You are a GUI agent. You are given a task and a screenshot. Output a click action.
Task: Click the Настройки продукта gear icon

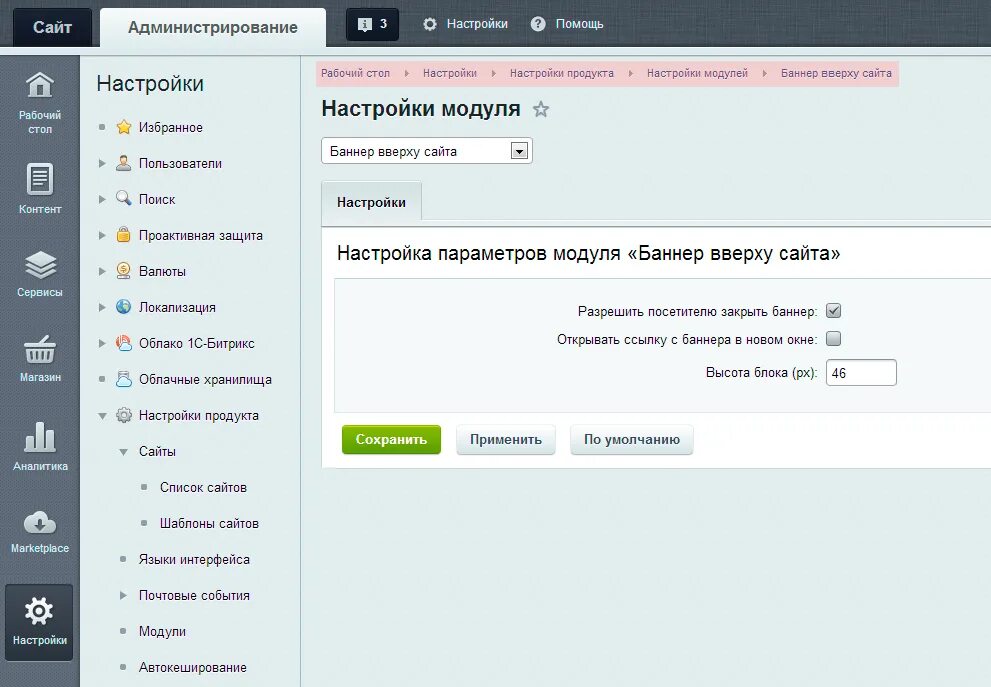coord(124,415)
